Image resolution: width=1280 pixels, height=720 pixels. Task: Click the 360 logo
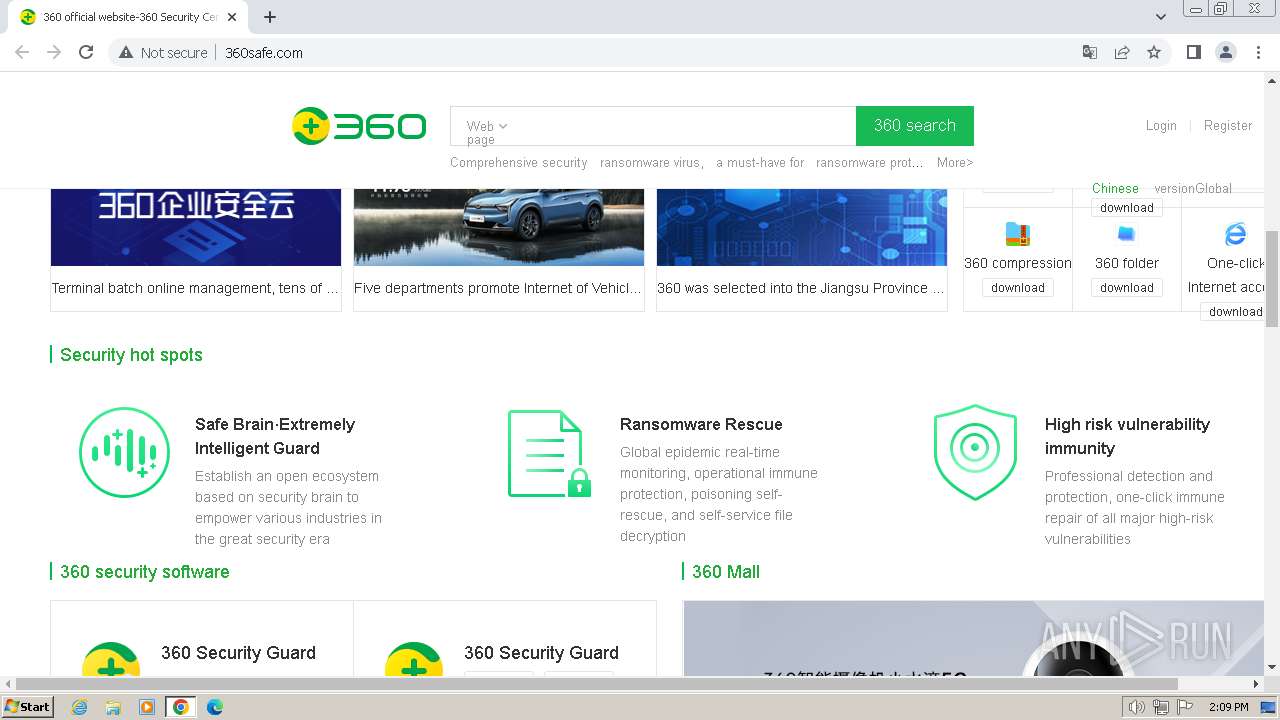[x=358, y=126]
